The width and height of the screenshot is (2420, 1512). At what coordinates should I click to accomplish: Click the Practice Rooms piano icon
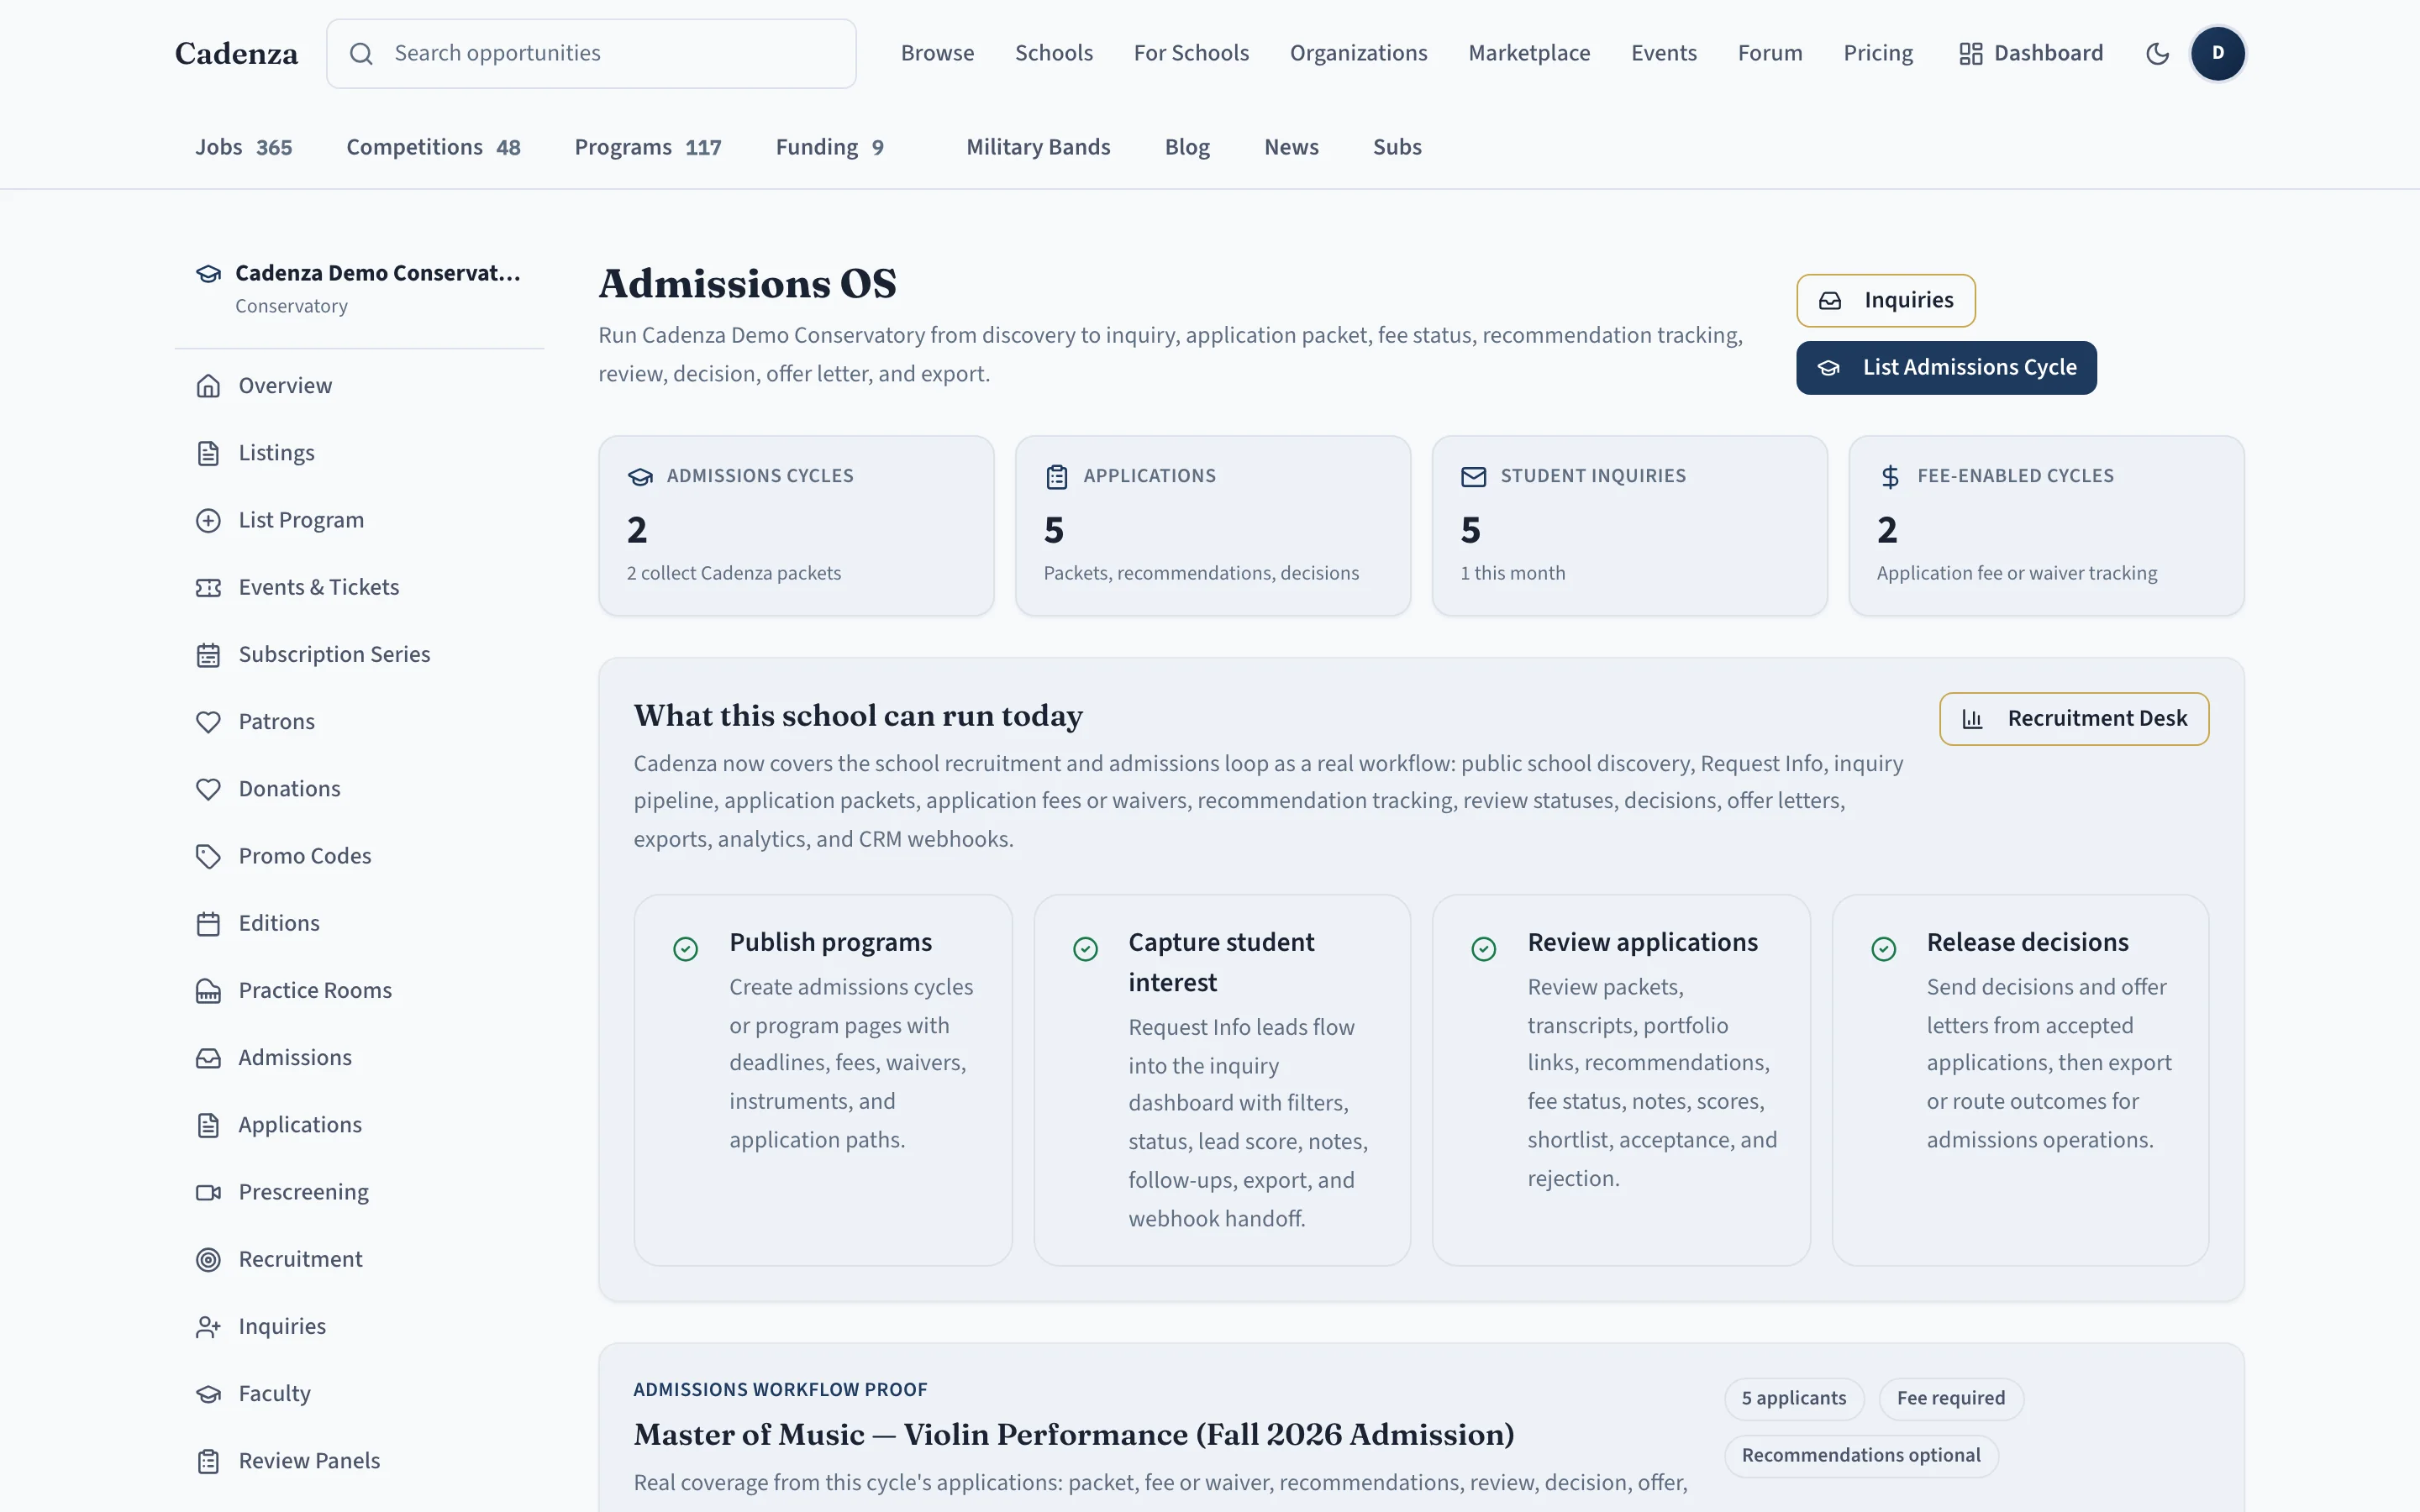point(208,991)
